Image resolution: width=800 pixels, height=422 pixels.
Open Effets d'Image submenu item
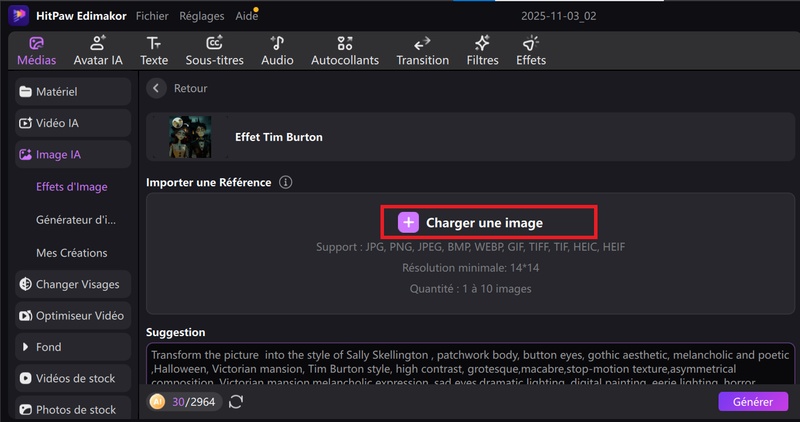point(72,187)
